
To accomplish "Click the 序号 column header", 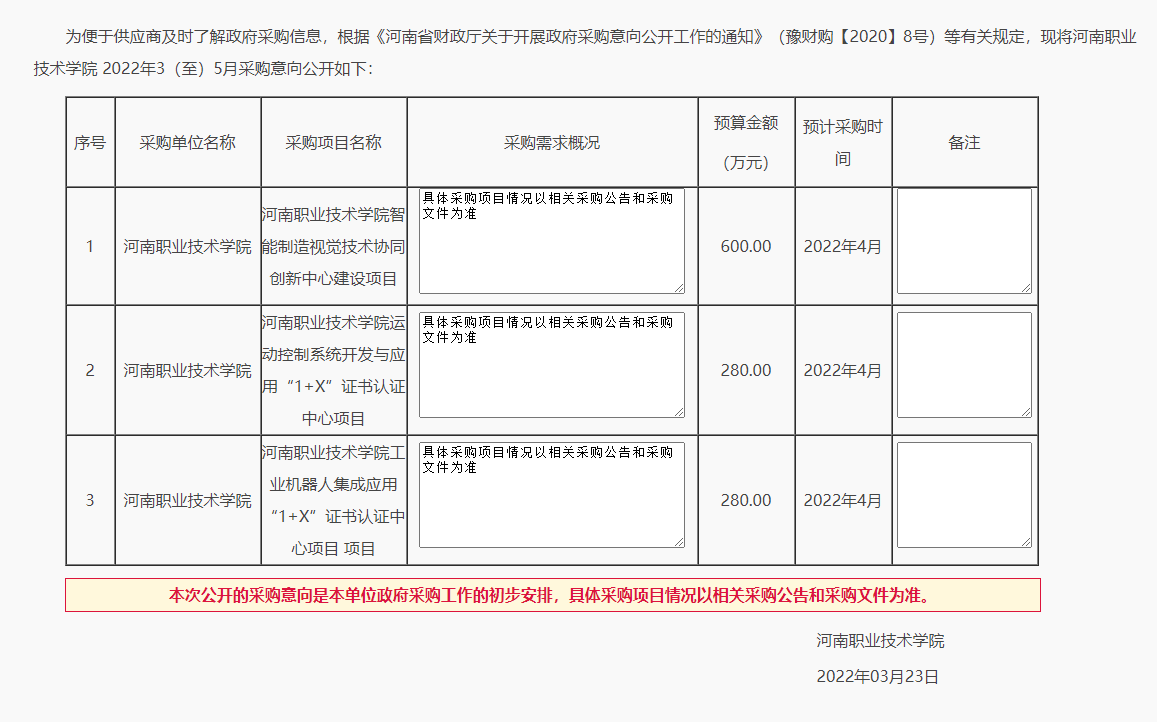I will (x=90, y=142).
